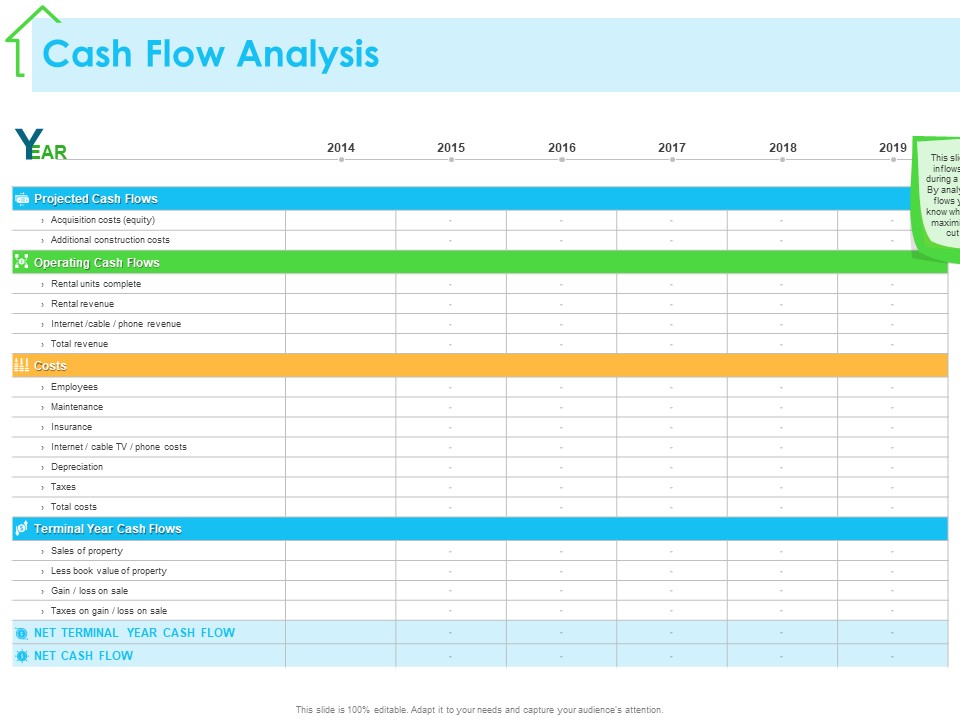Screen dimensions: 960x720
Task: Select the 2017 year column header
Action: [x=672, y=148]
